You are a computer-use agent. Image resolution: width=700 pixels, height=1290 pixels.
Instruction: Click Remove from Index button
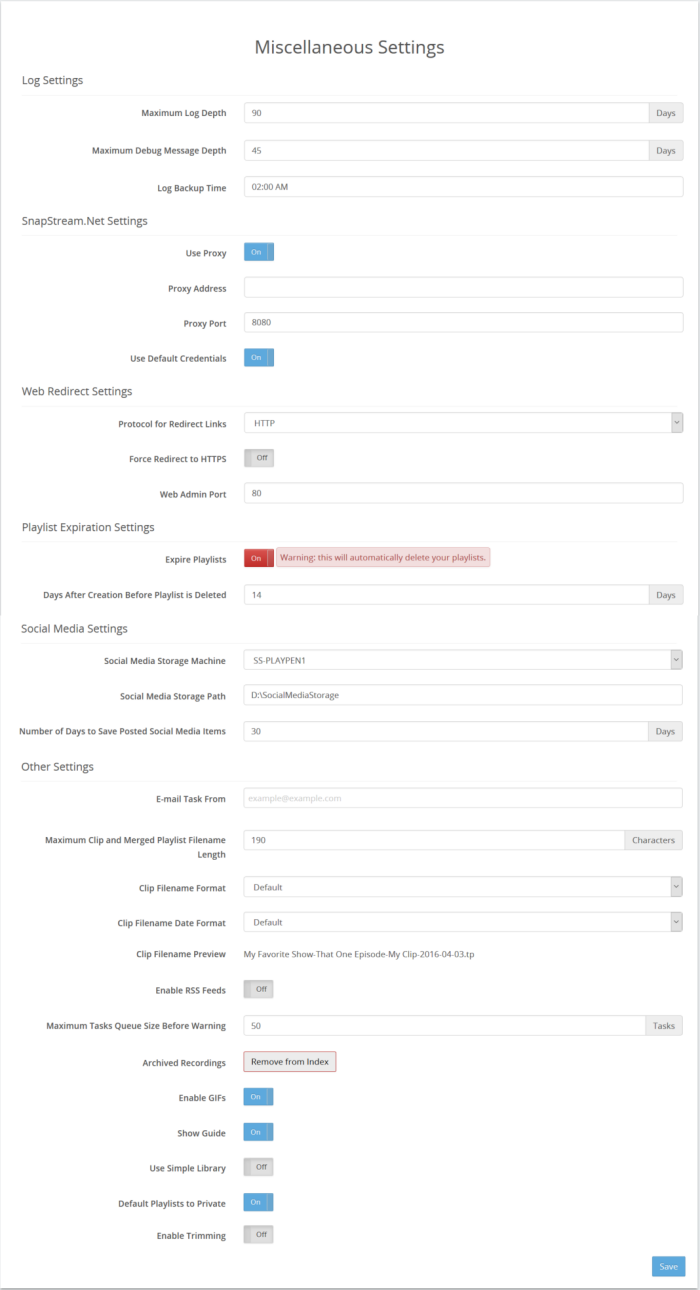coord(290,1062)
